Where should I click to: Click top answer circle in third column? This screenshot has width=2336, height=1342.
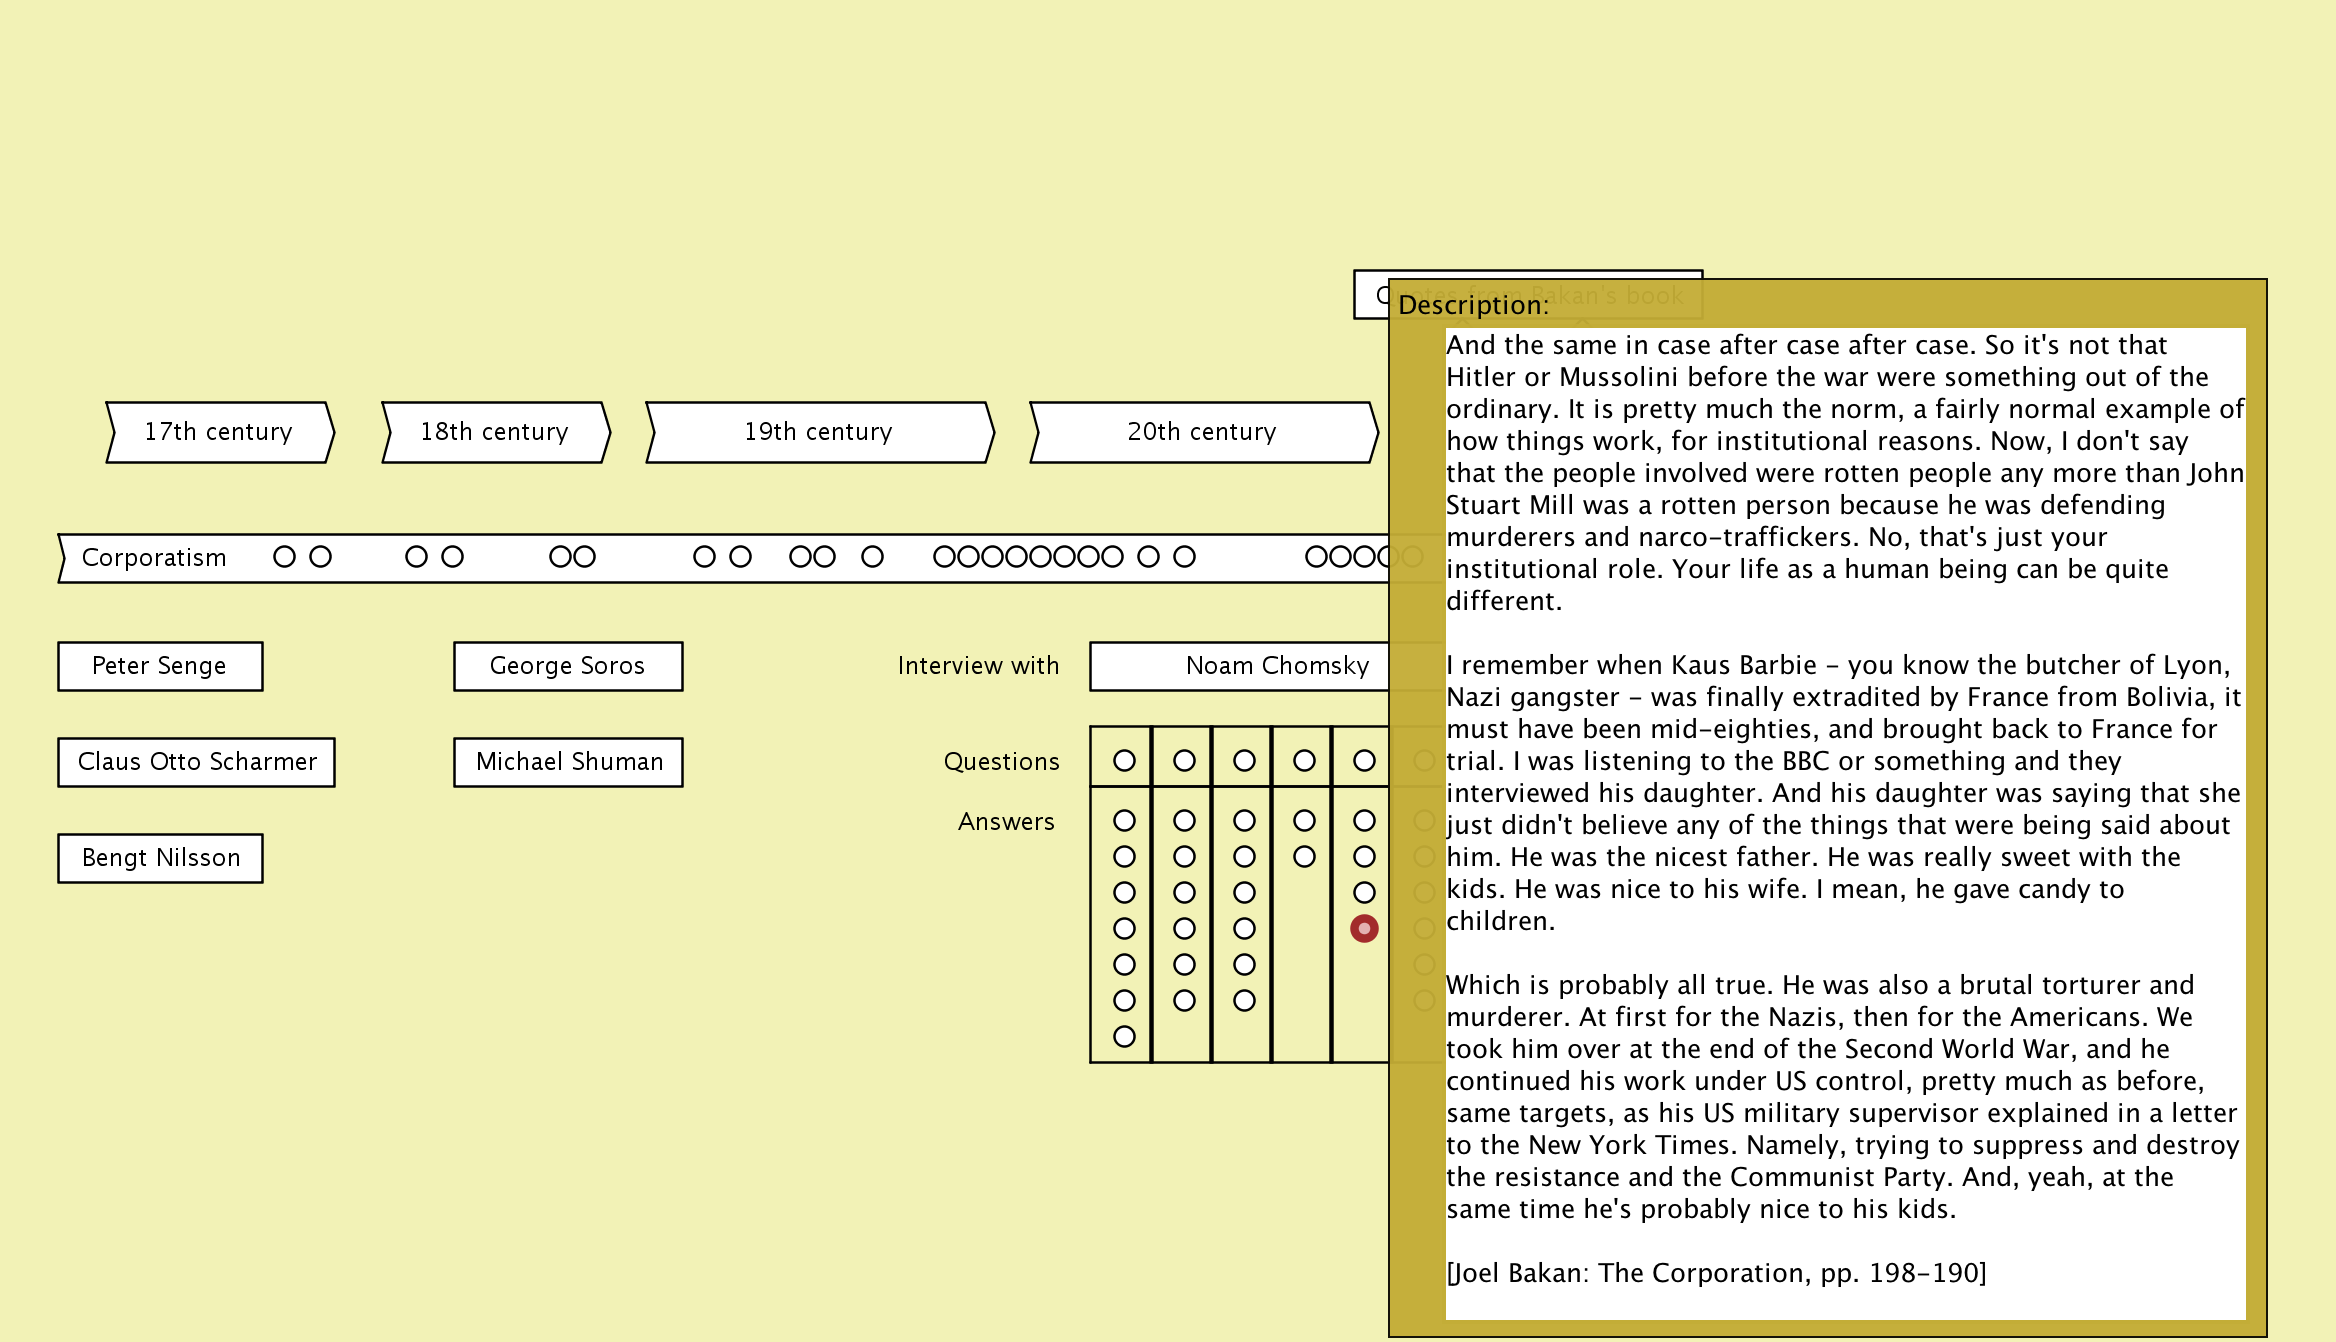pyautogui.click(x=1244, y=821)
